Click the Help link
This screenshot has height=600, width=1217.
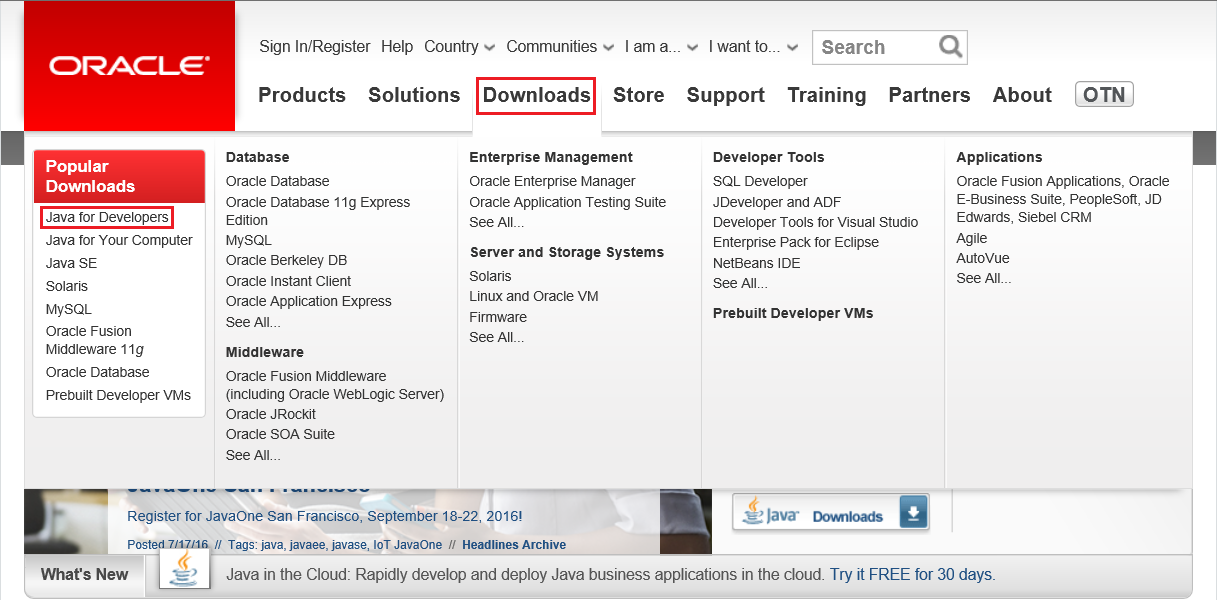[397, 46]
